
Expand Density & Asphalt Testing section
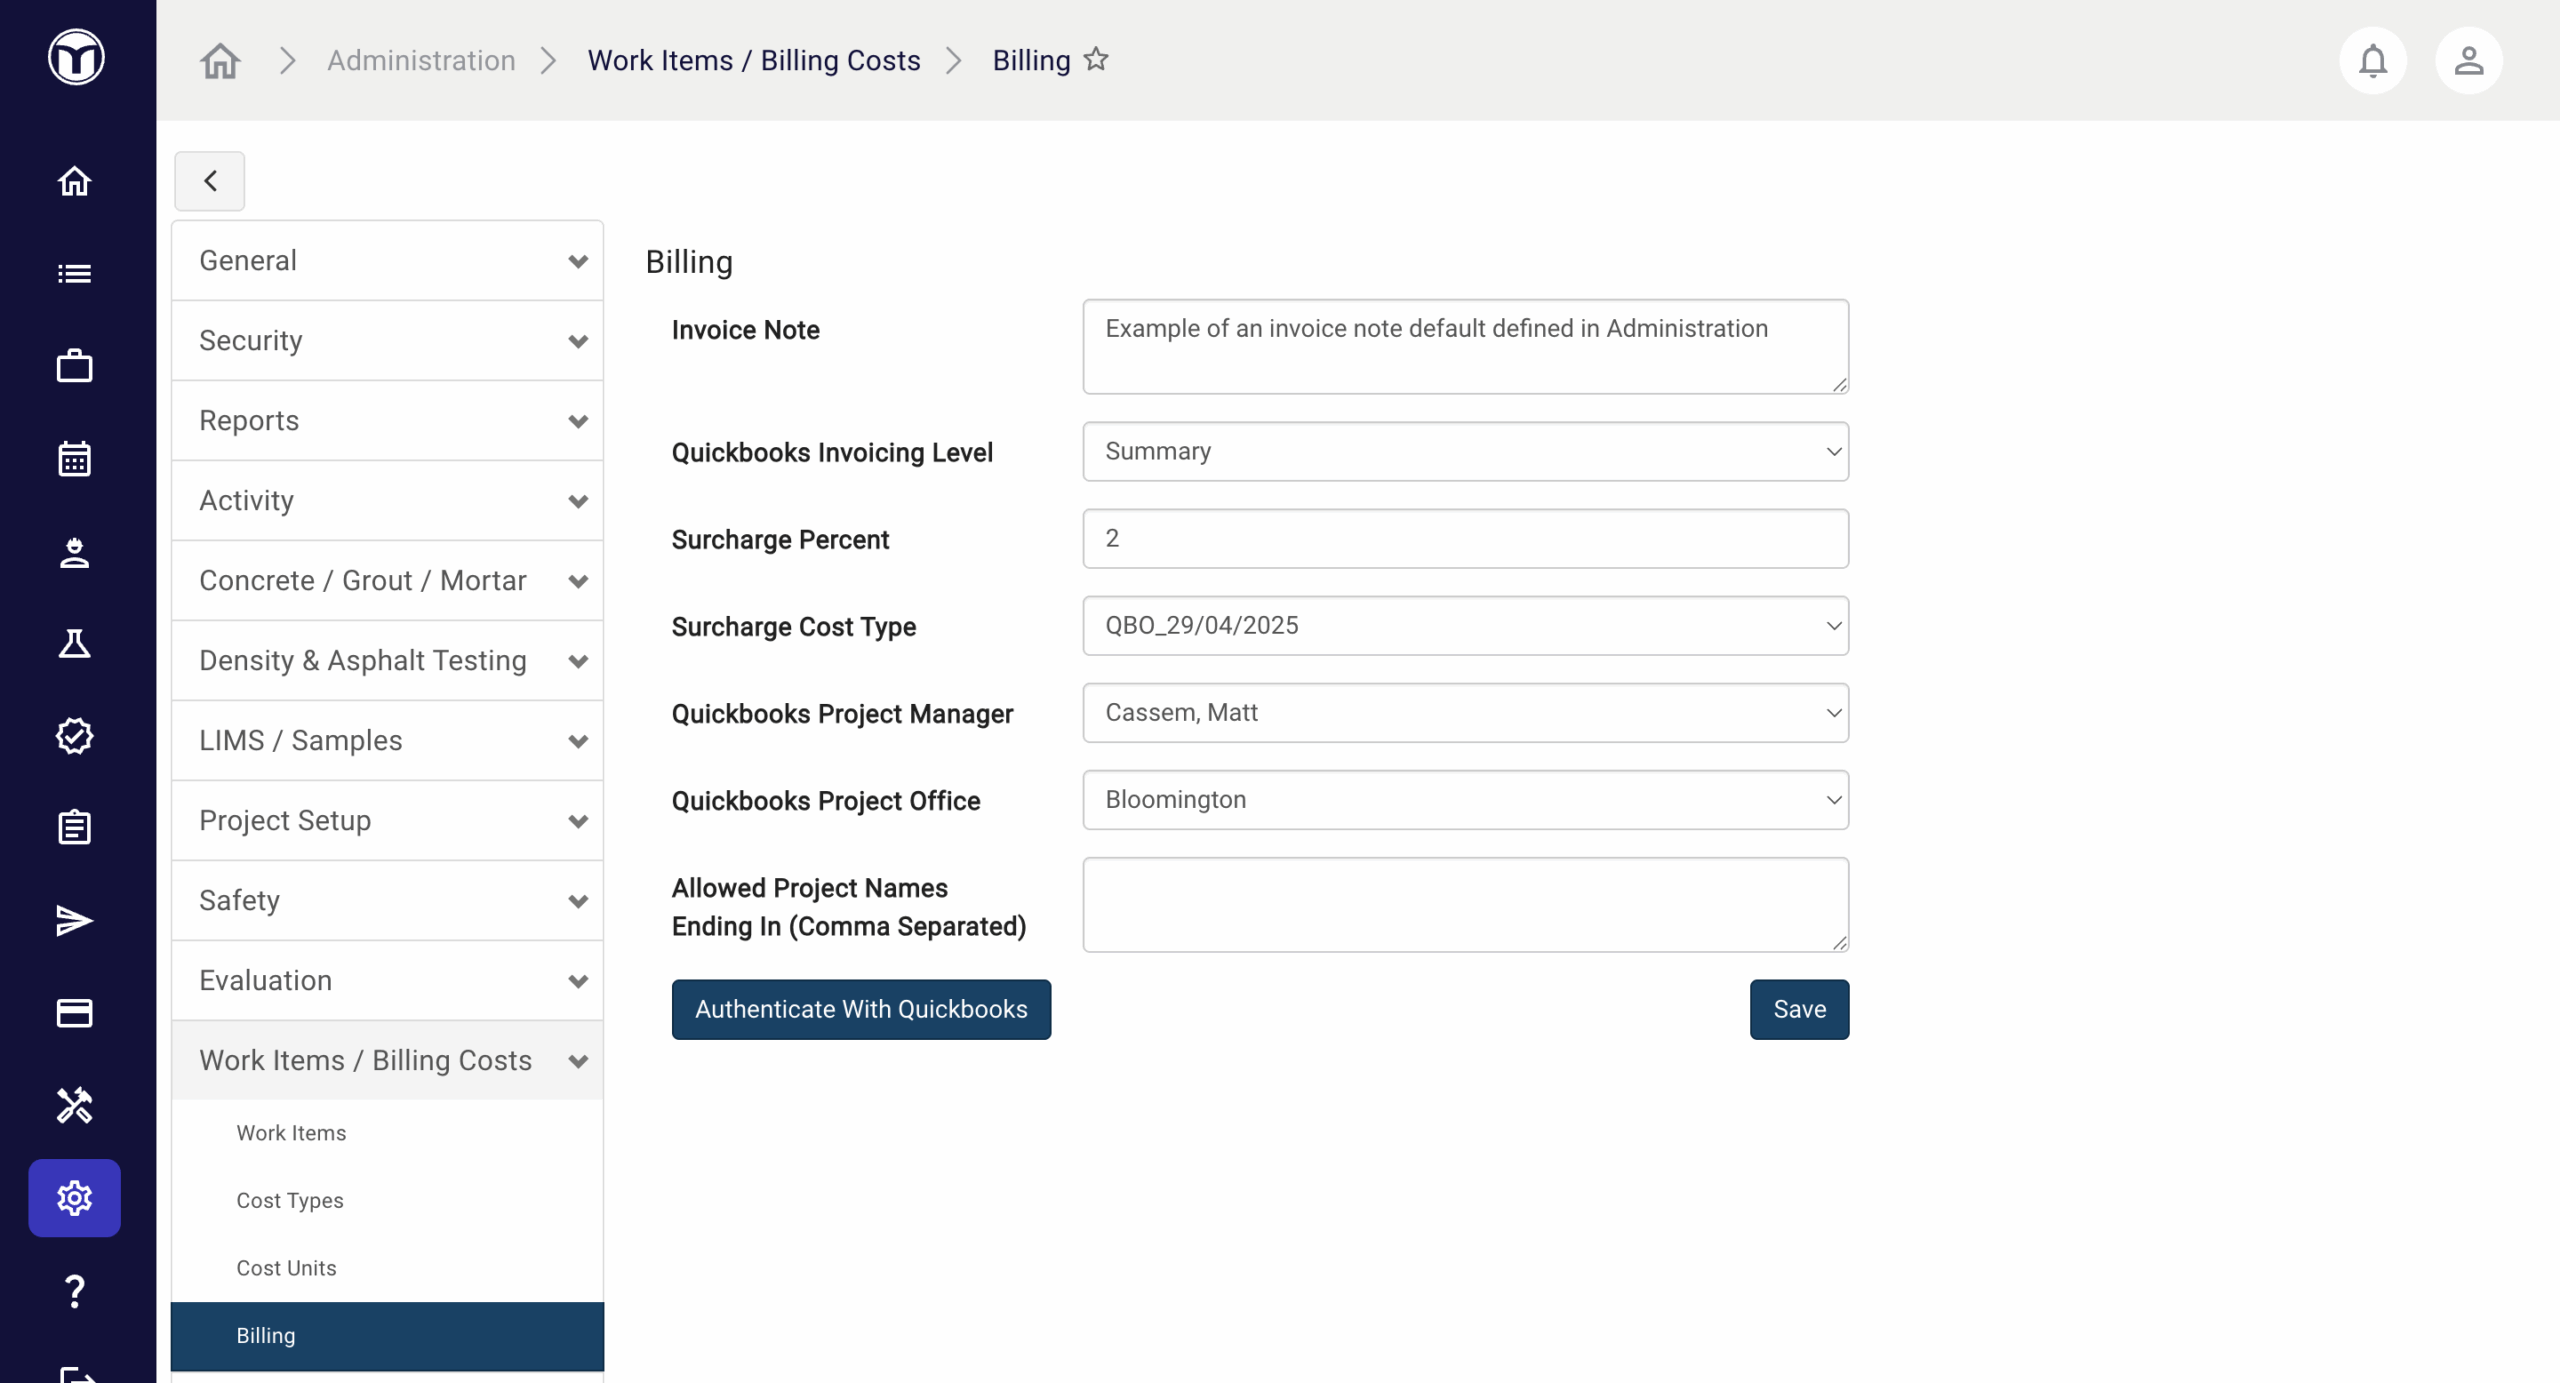[387, 661]
